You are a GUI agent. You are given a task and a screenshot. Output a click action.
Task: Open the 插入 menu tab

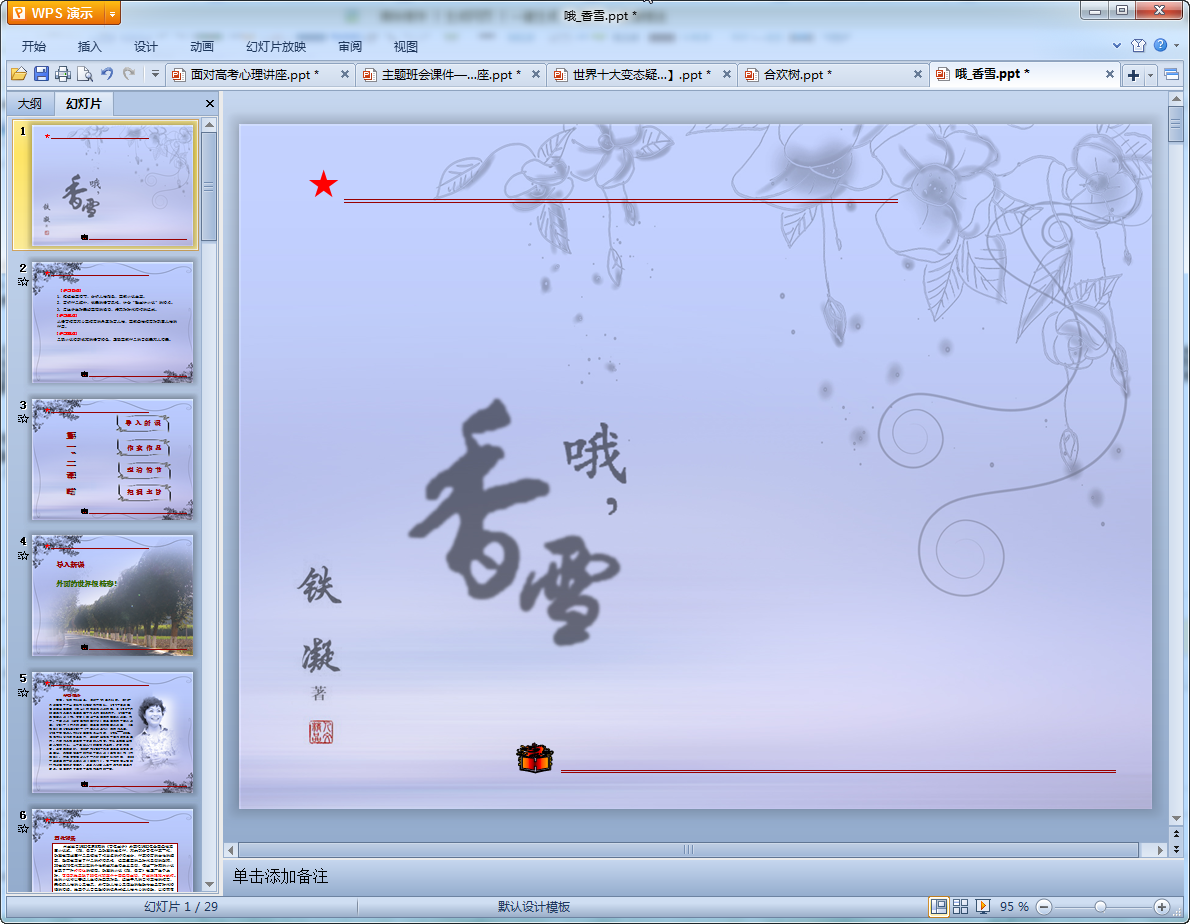click(x=90, y=46)
